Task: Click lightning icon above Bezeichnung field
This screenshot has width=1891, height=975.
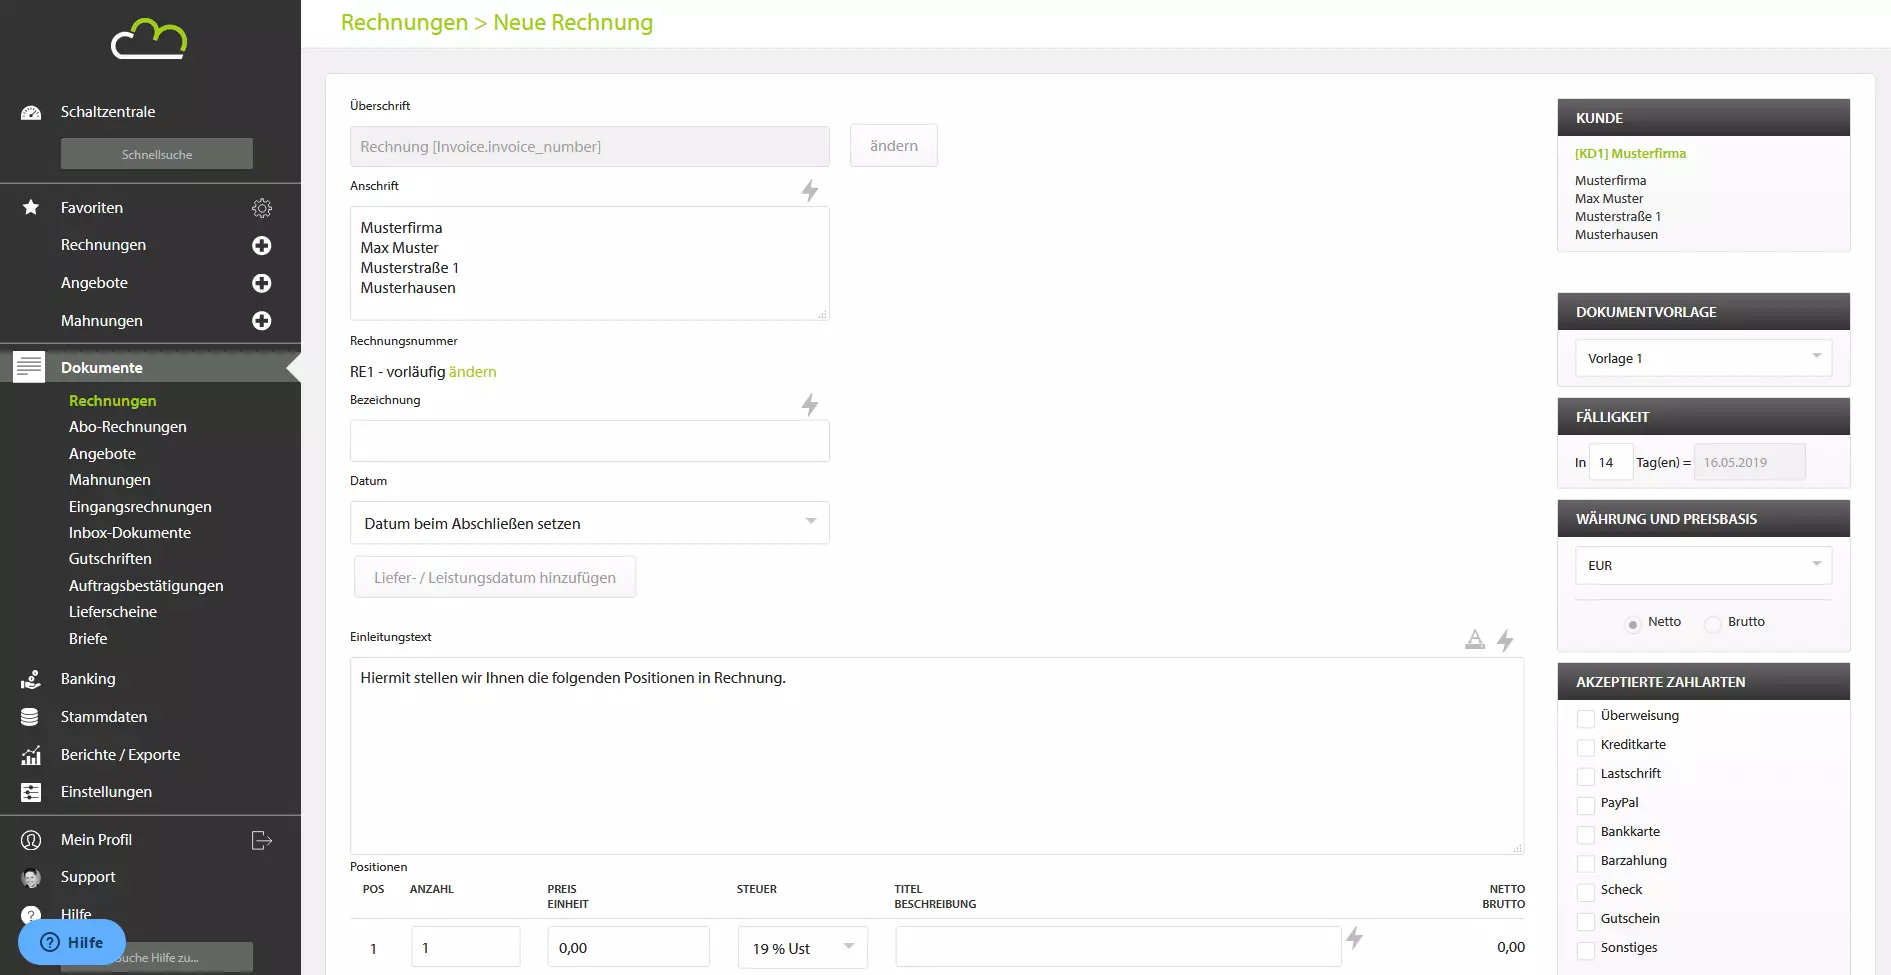Action: (x=810, y=404)
